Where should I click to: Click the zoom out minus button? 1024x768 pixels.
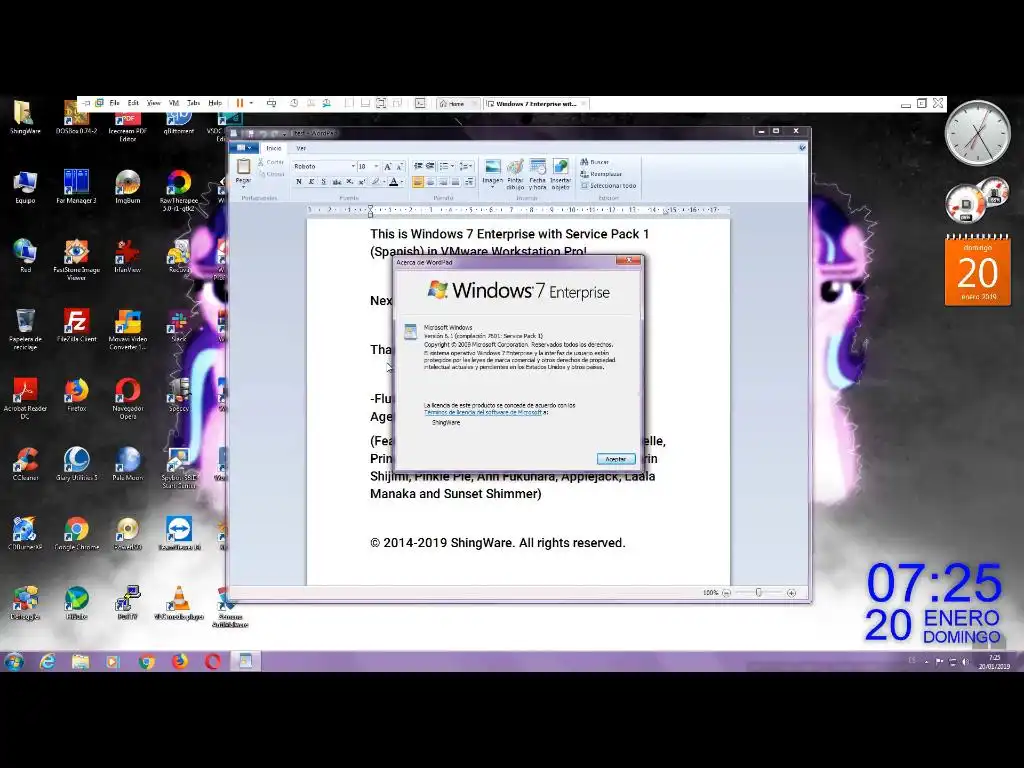tap(726, 593)
